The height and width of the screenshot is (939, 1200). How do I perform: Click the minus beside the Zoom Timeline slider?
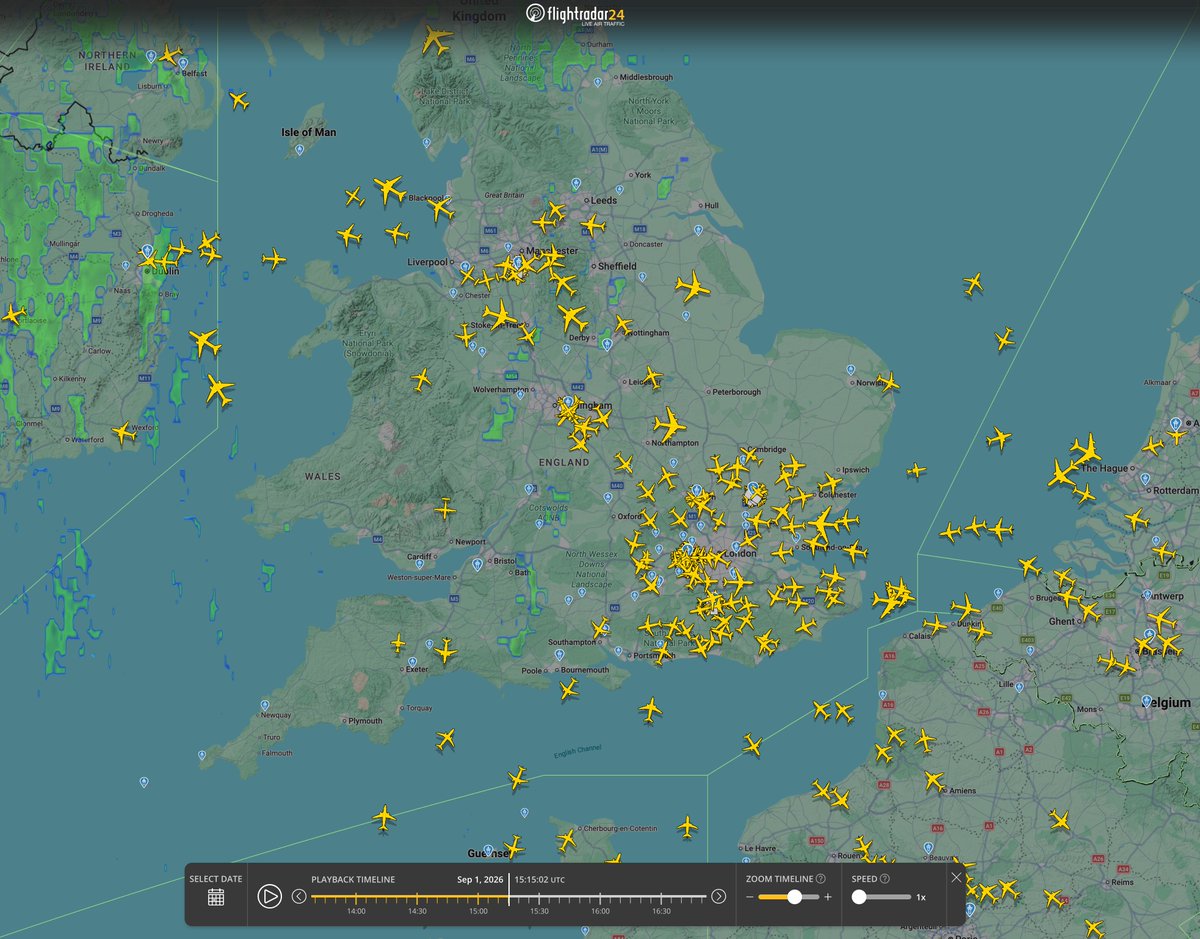click(x=750, y=897)
